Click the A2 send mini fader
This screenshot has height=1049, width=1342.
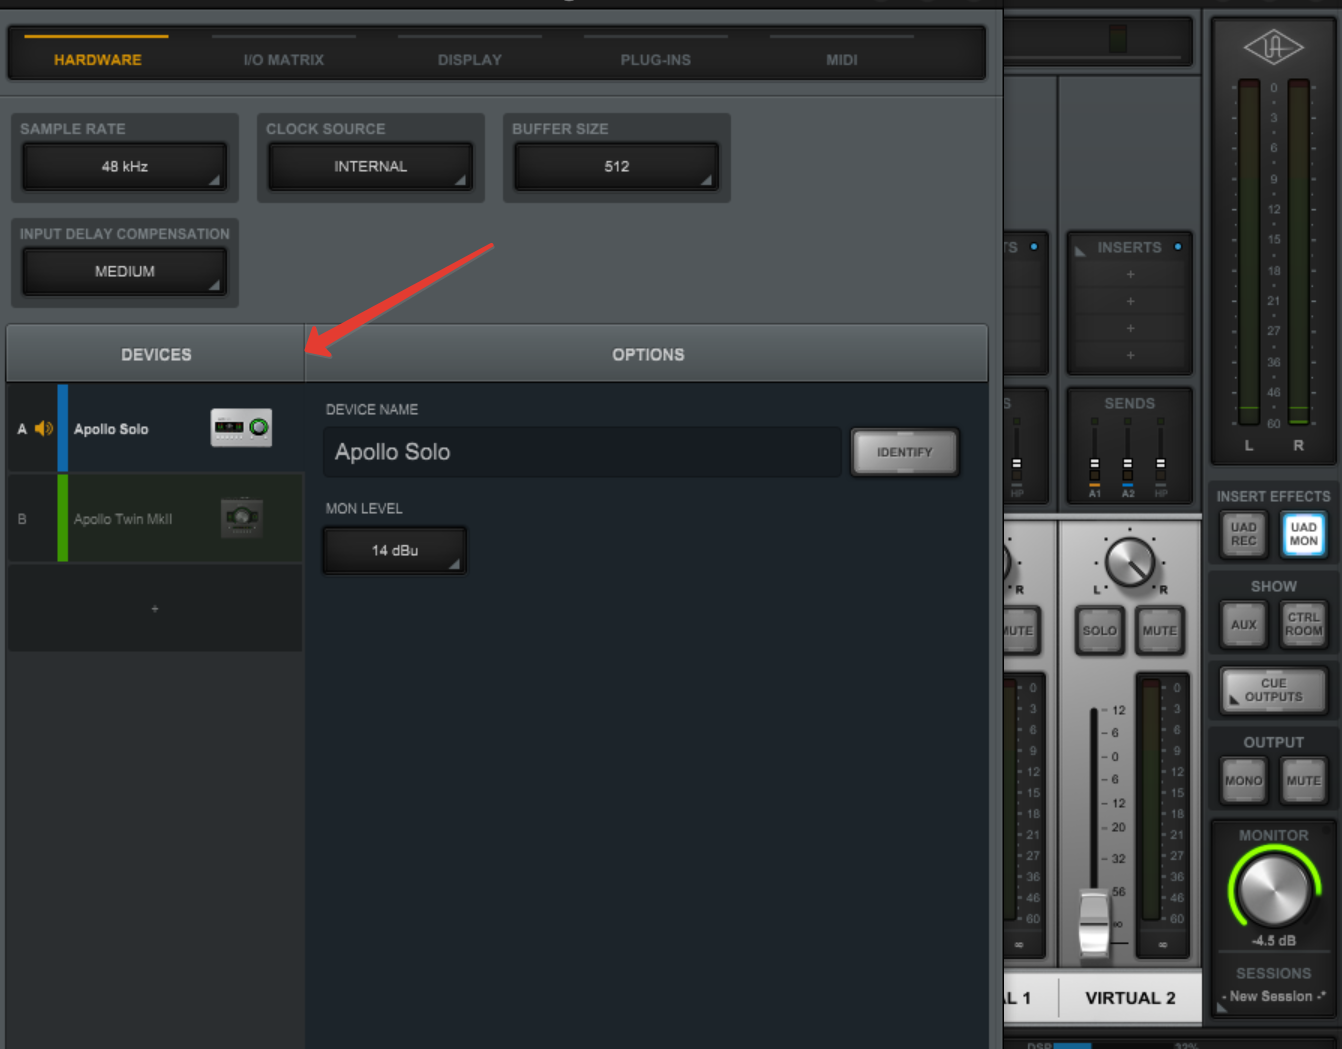coord(1127,465)
